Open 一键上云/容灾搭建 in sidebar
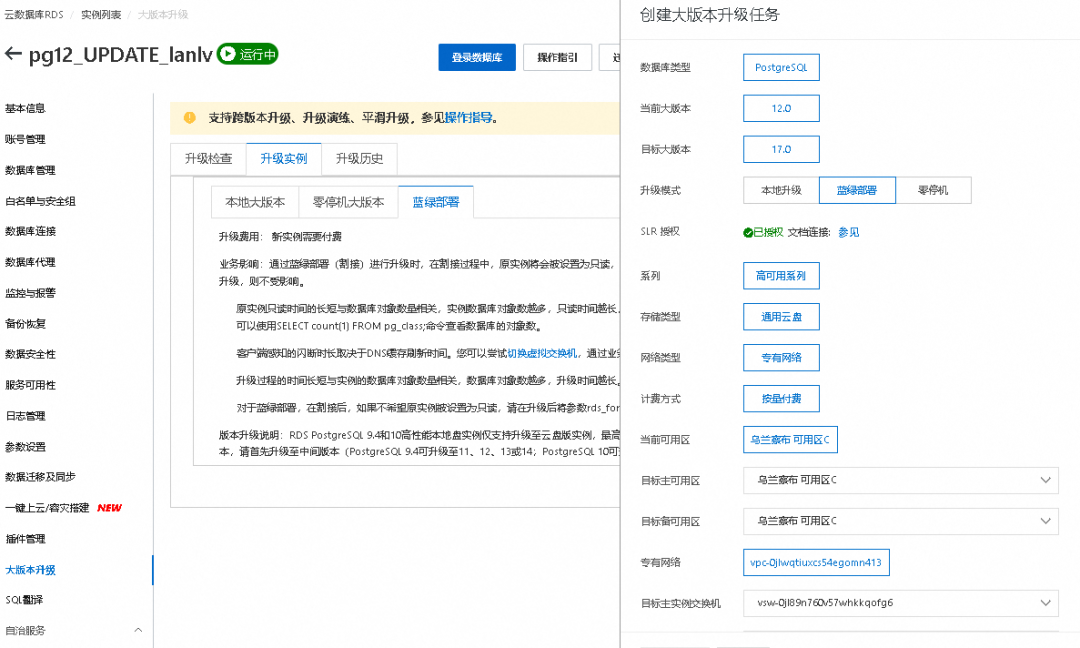The height and width of the screenshot is (648, 1080). pos(47,508)
